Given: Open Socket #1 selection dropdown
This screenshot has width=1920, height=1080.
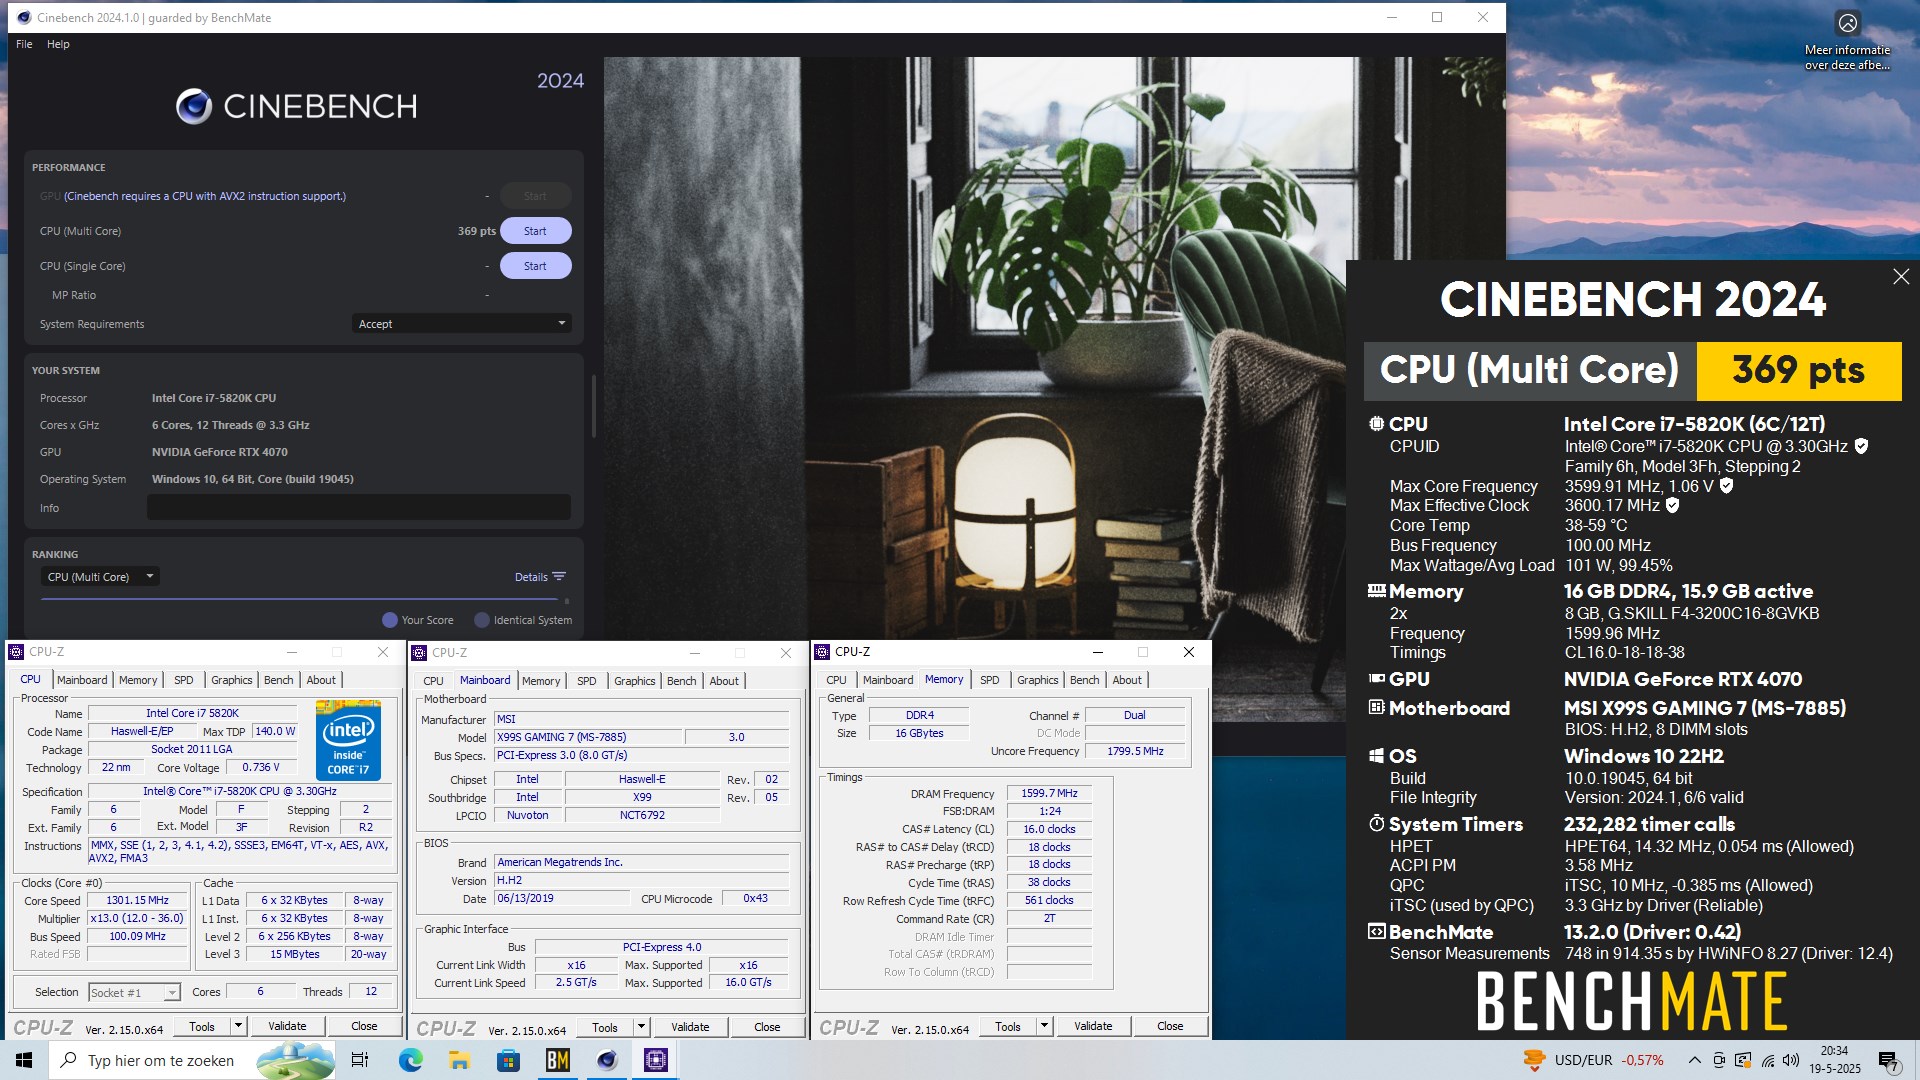Looking at the screenshot, I should (x=134, y=992).
